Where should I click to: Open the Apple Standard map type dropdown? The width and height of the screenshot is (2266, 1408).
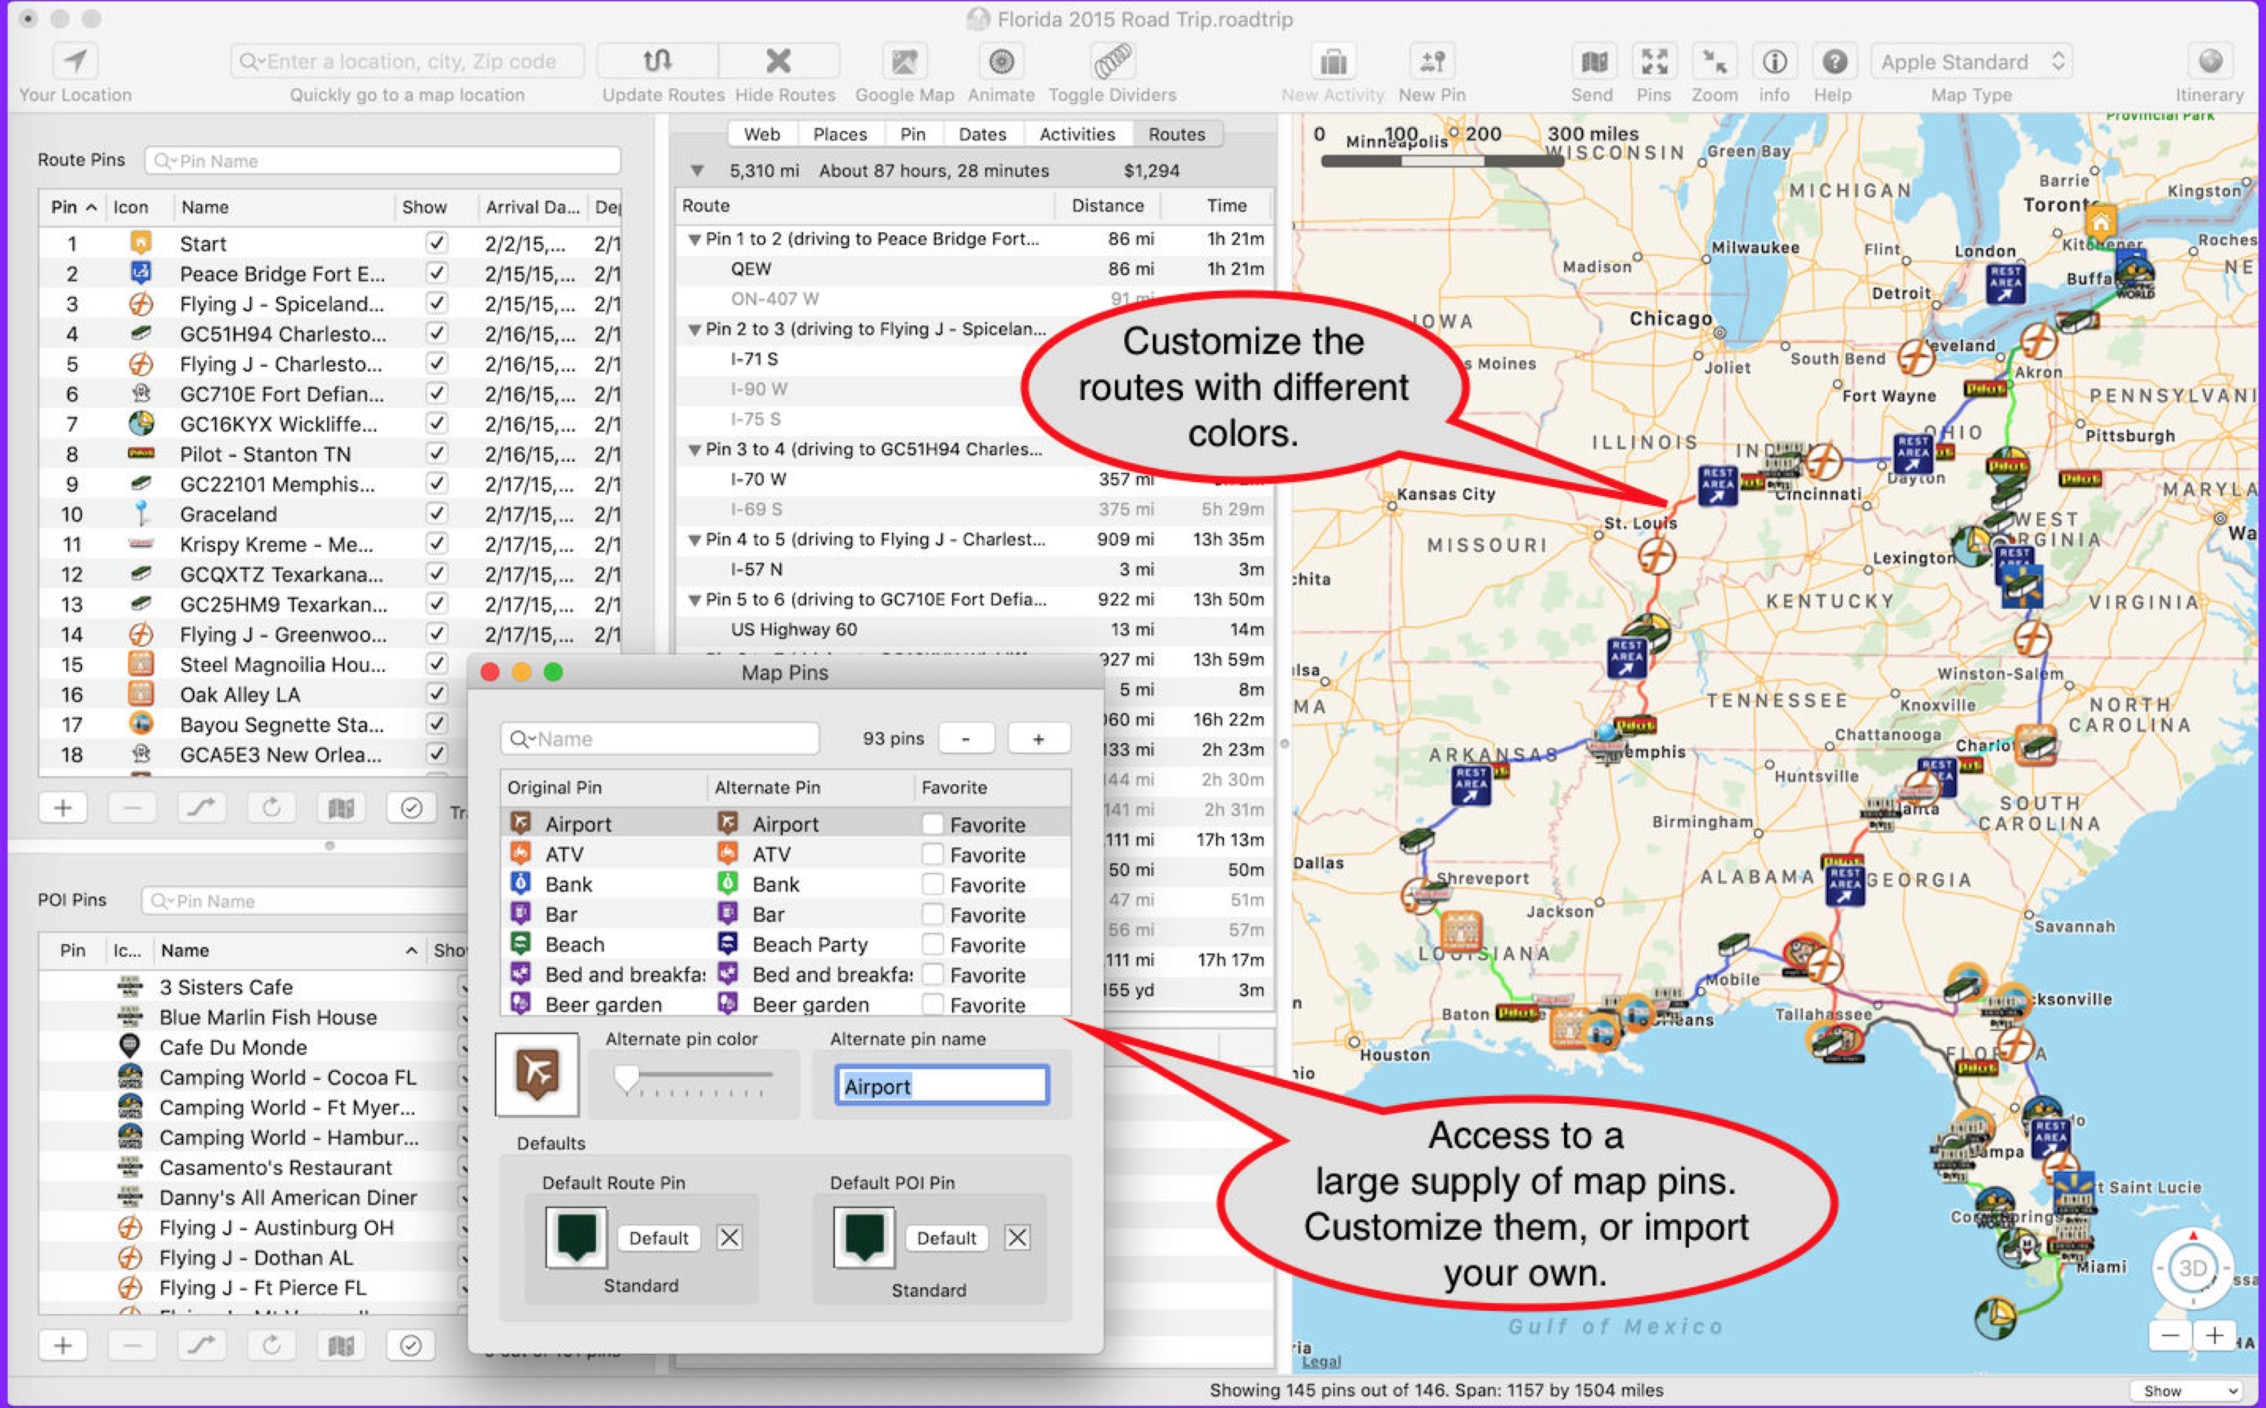coord(1970,62)
